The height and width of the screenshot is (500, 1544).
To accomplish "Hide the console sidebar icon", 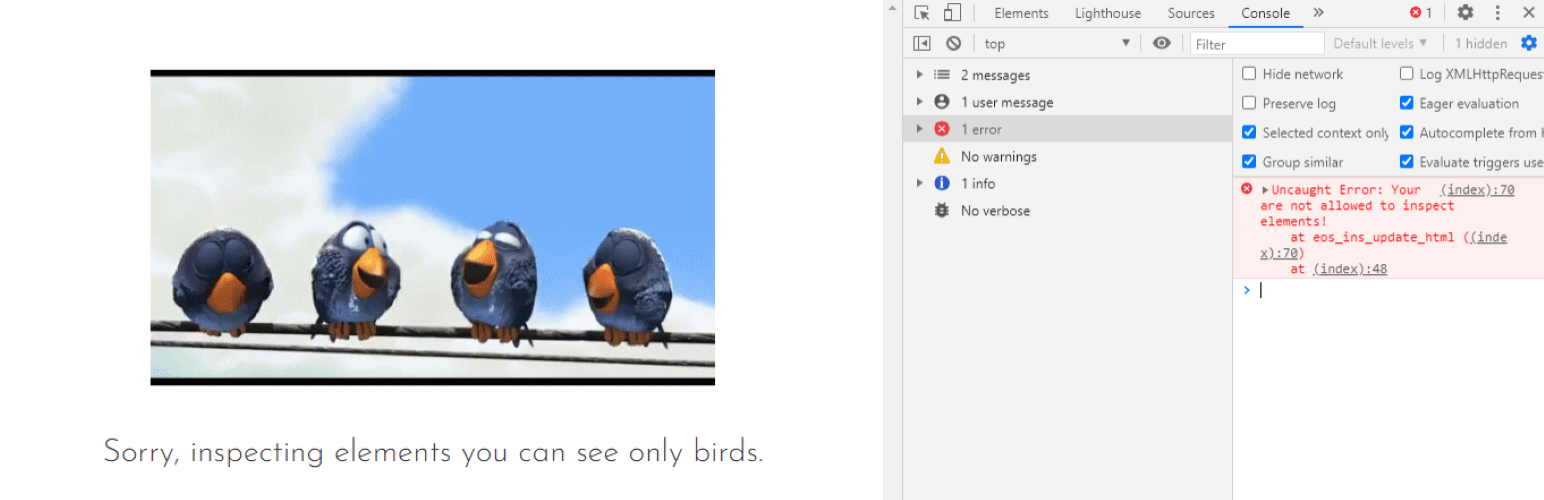I will click(x=922, y=43).
